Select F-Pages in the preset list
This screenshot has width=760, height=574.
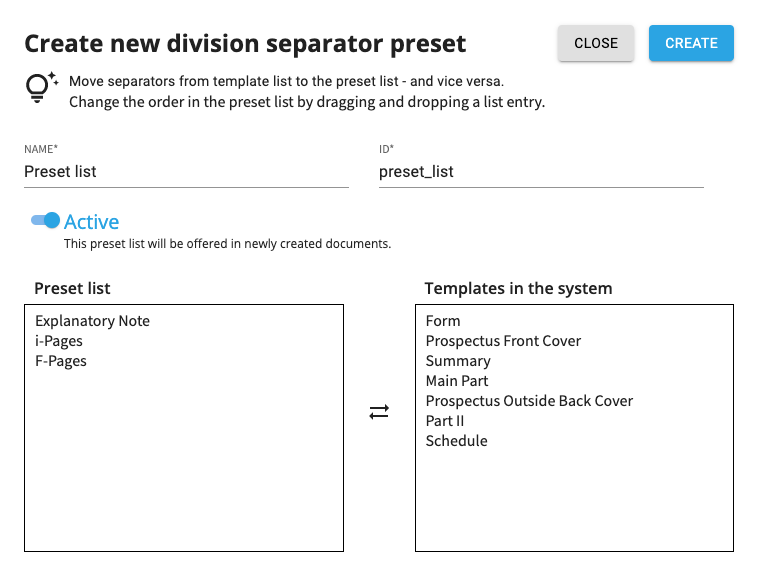(x=61, y=361)
